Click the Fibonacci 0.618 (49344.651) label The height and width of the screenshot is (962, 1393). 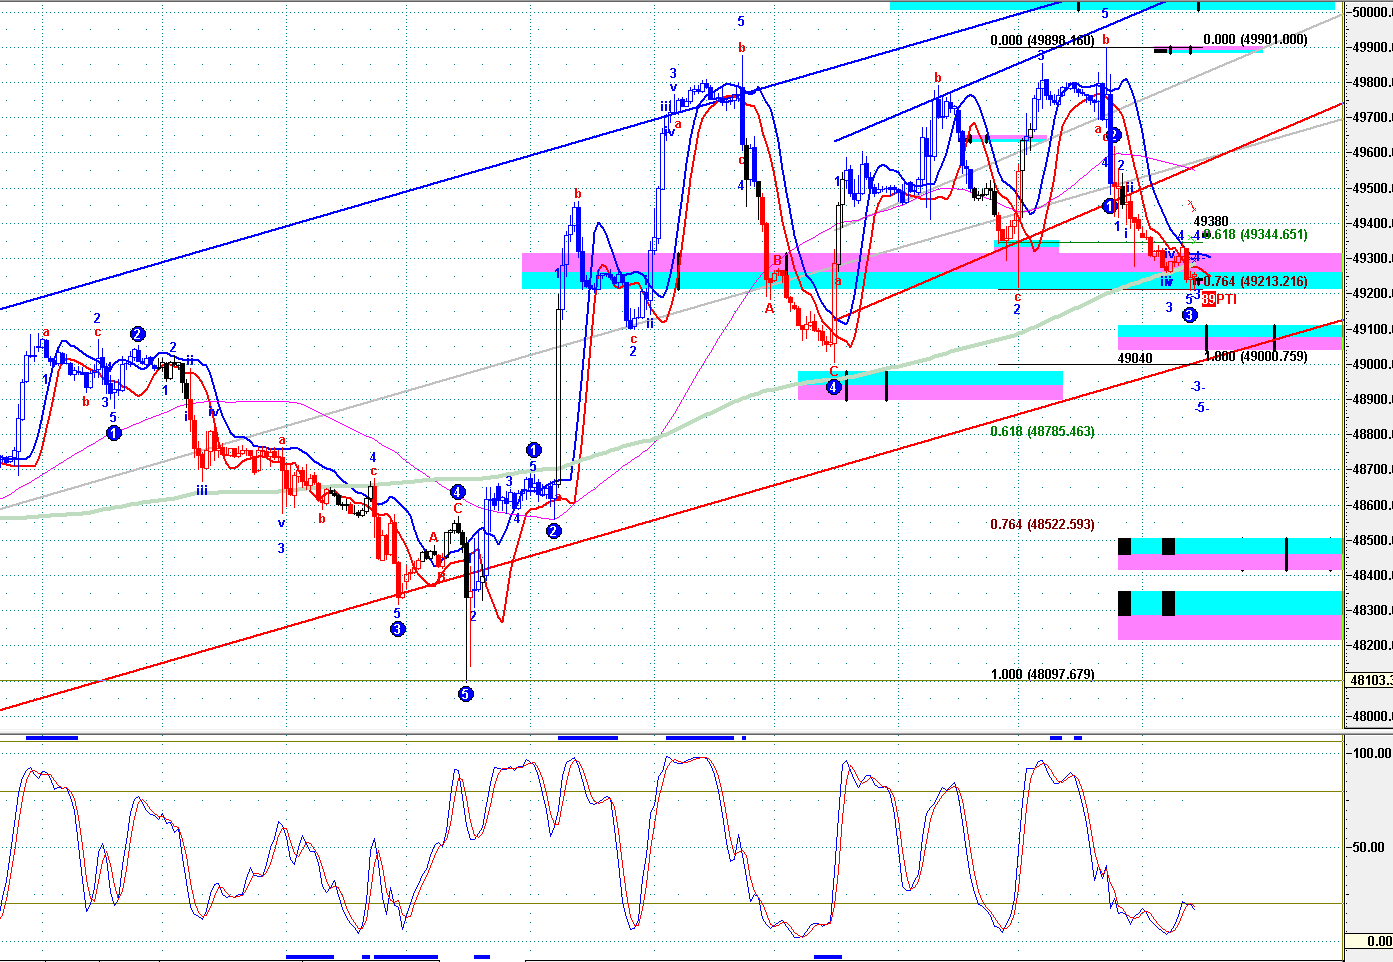[1256, 235]
